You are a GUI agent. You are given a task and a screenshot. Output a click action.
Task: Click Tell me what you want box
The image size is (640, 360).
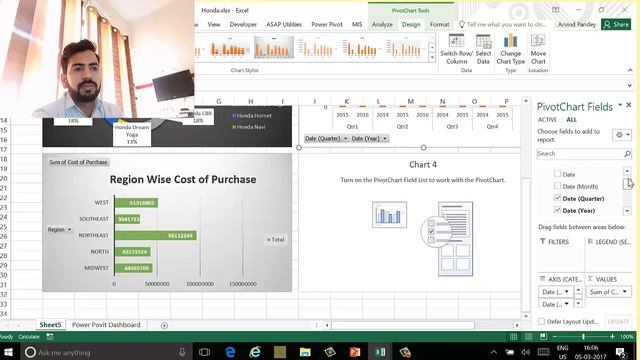point(506,24)
